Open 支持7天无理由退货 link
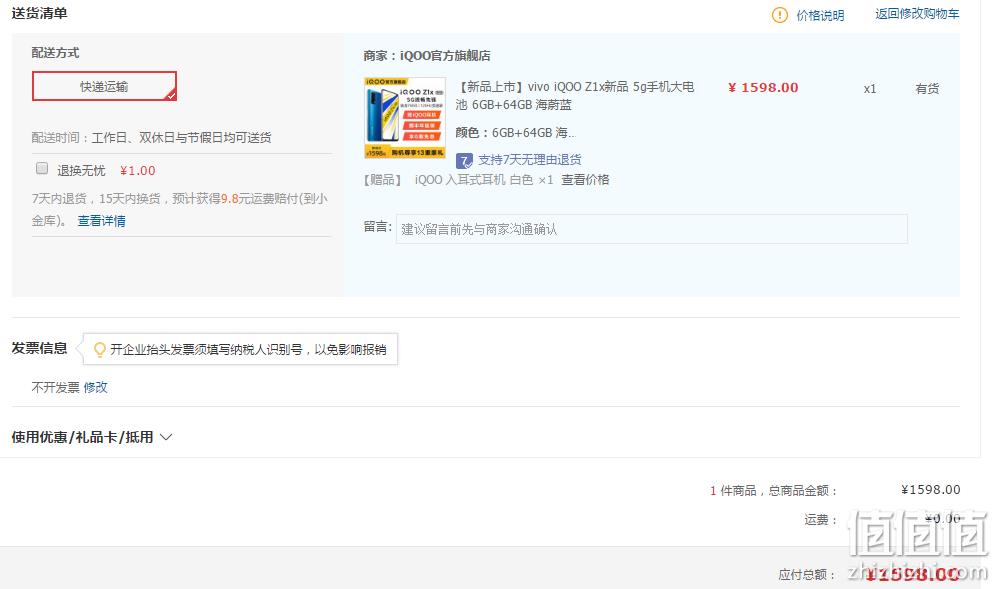 click(530, 160)
